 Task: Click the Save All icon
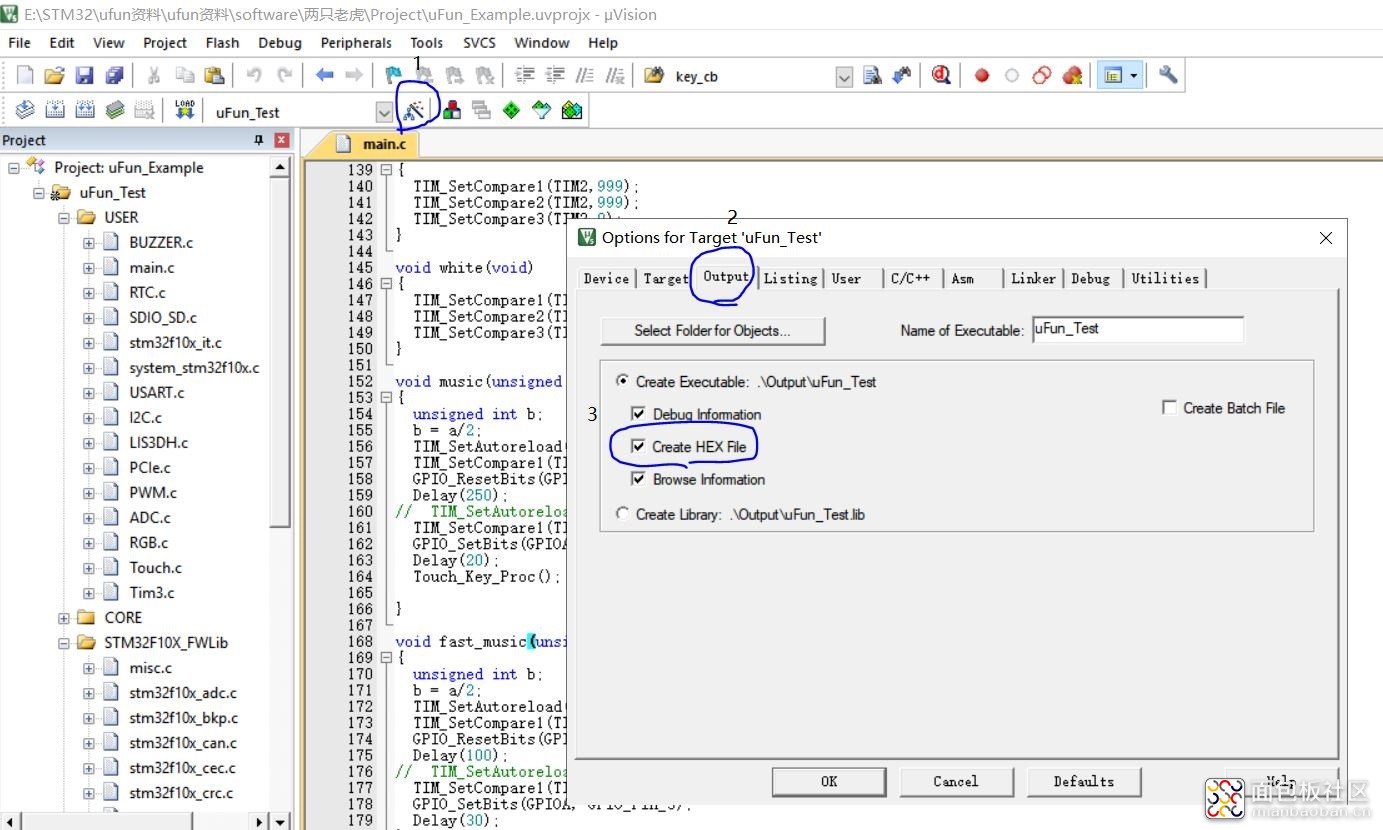[x=115, y=76]
